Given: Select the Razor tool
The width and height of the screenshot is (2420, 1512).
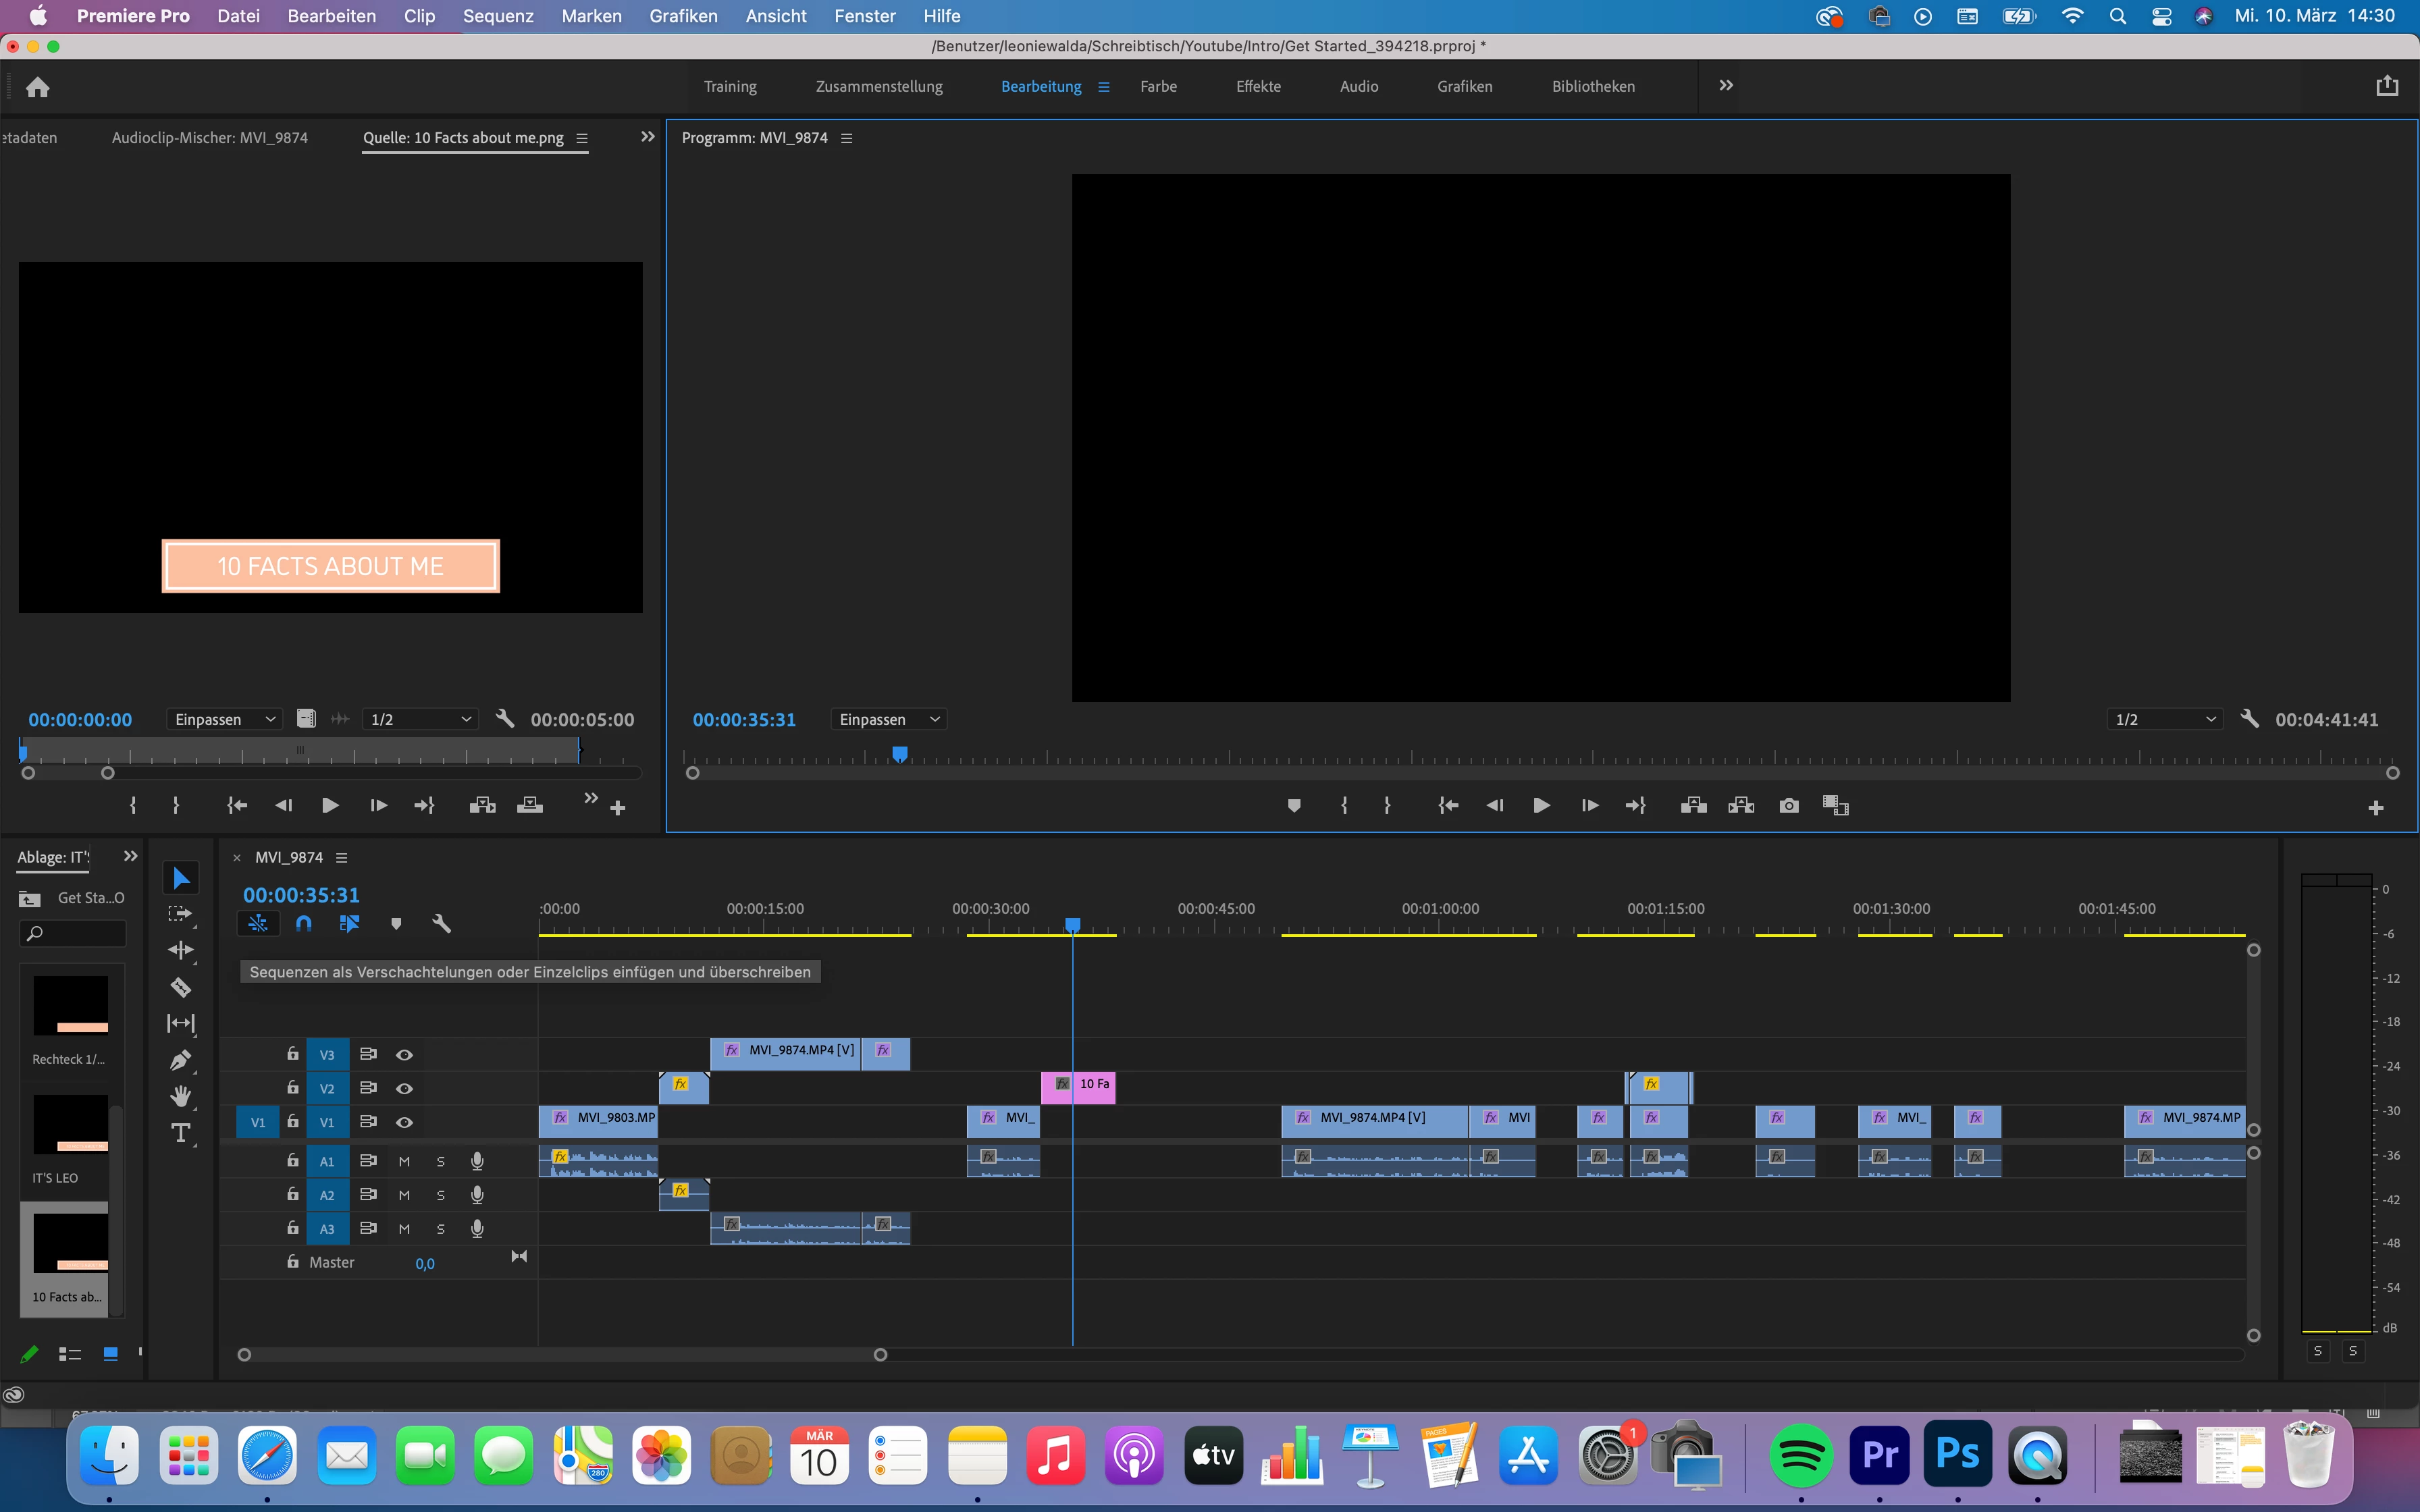Looking at the screenshot, I should [x=181, y=987].
